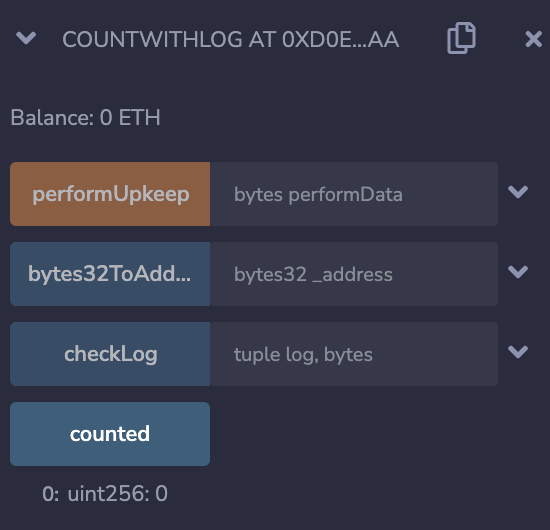Call the checkLog function
Viewport: 550px width, 530px height.
pos(110,354)
